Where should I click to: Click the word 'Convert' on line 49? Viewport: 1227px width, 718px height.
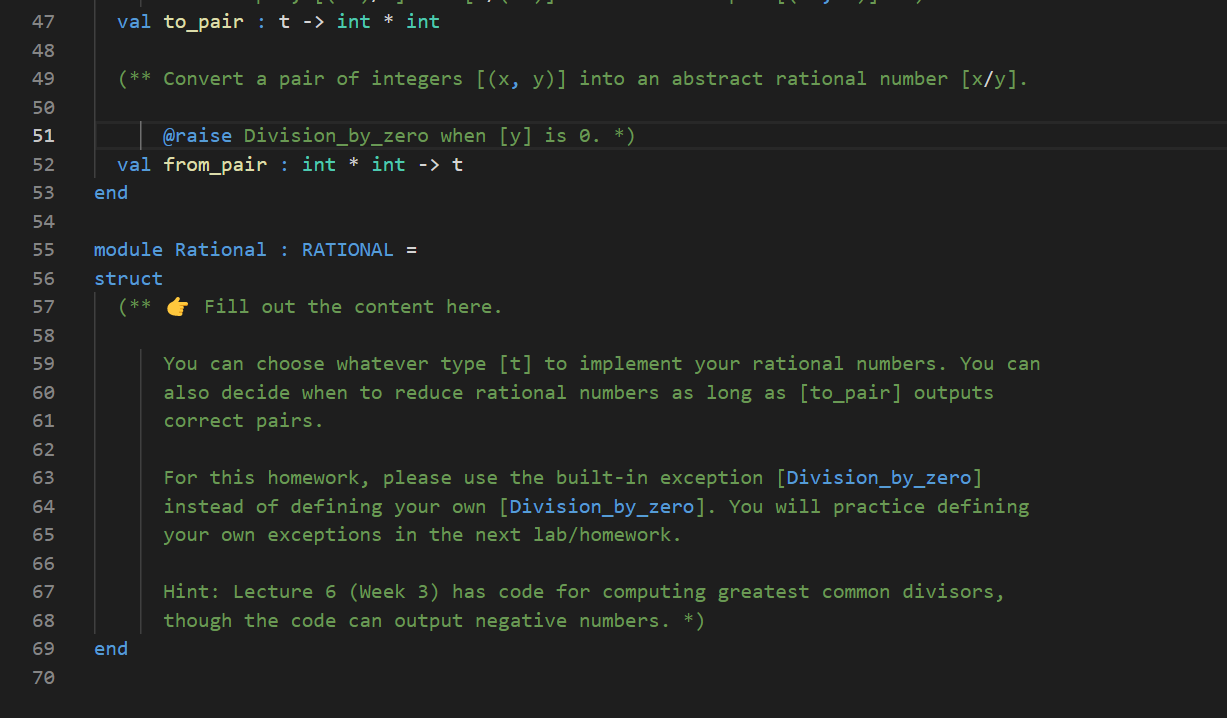coord(203,78)
